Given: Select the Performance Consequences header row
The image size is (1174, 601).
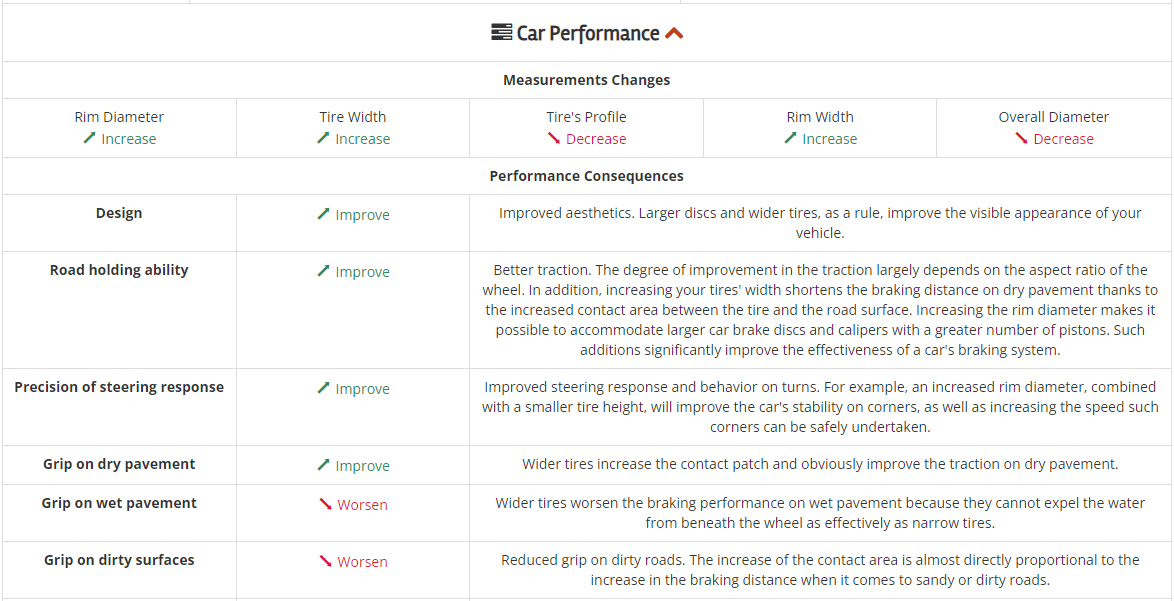Looking at the screenshot, I should point(587,176).
